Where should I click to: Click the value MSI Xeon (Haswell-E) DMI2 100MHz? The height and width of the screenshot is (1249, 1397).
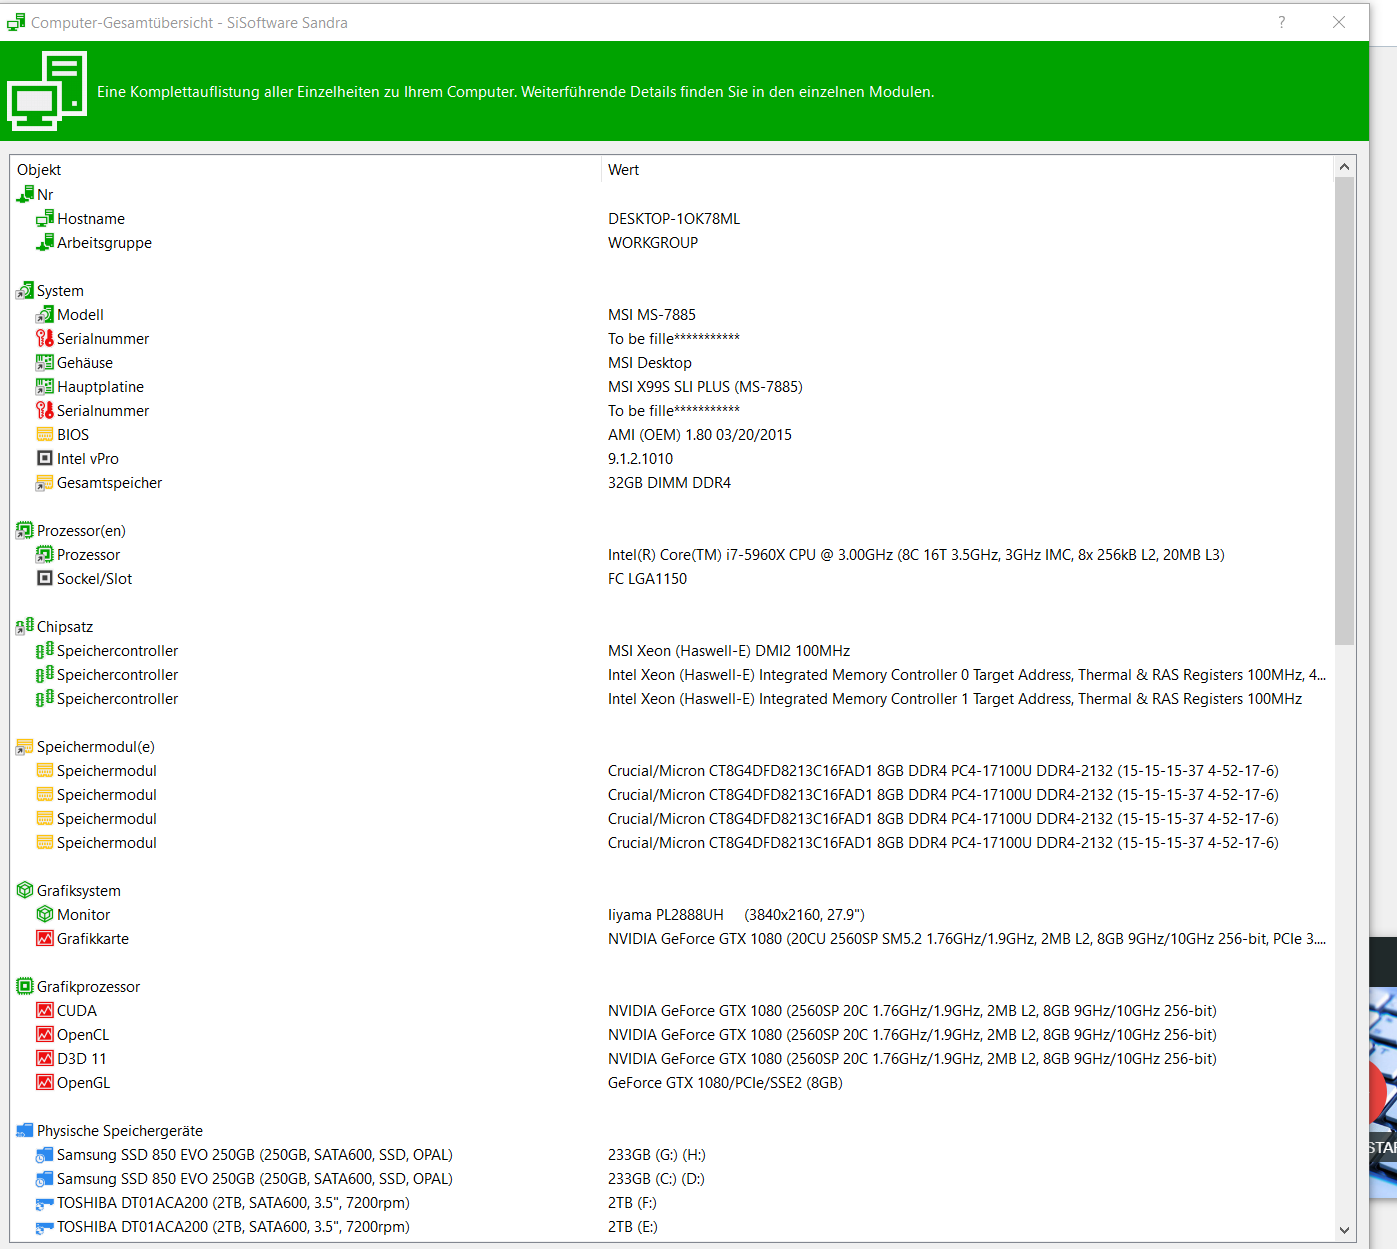point(729,650)
